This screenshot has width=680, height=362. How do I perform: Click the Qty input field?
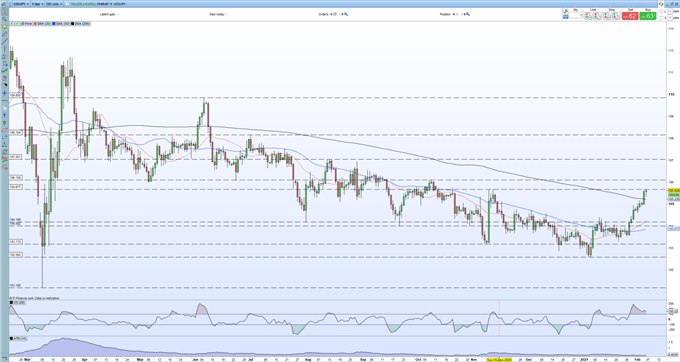click(576, 16)
